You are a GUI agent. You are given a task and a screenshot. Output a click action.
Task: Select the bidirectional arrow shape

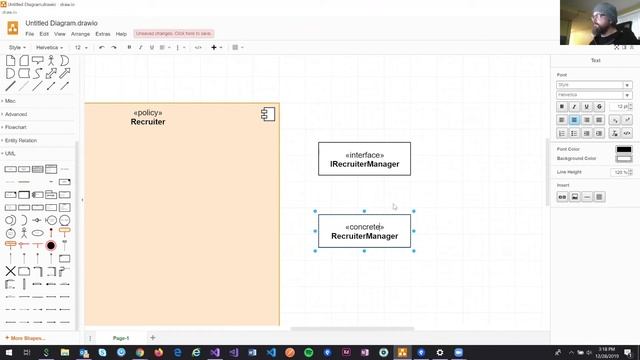[51, 73]
